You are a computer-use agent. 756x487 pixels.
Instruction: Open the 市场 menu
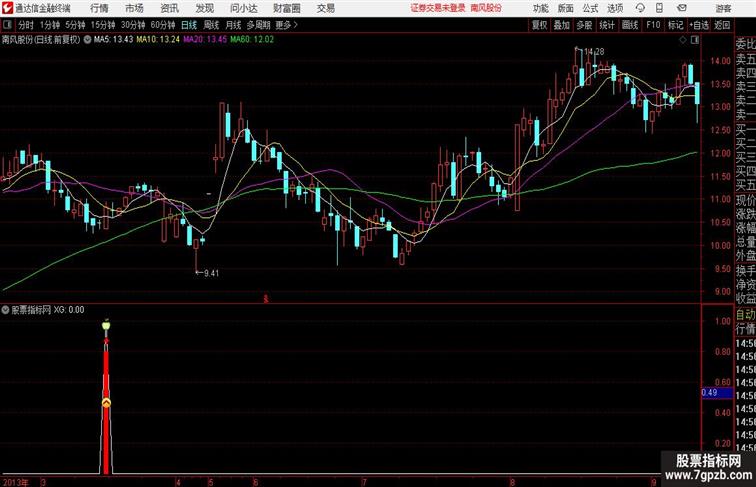coord(135,8)
